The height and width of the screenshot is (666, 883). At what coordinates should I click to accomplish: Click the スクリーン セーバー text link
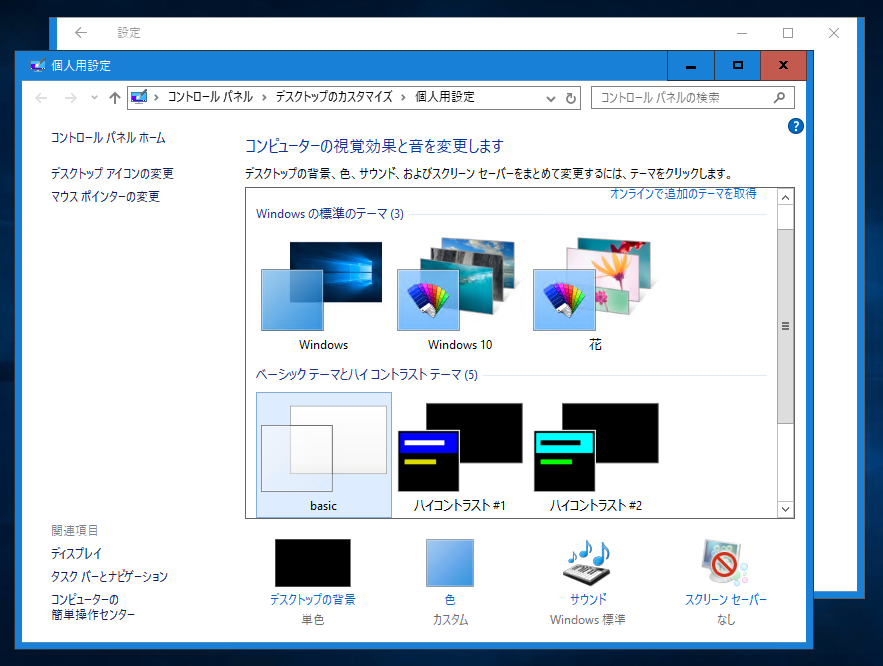[x=725, y=600]
